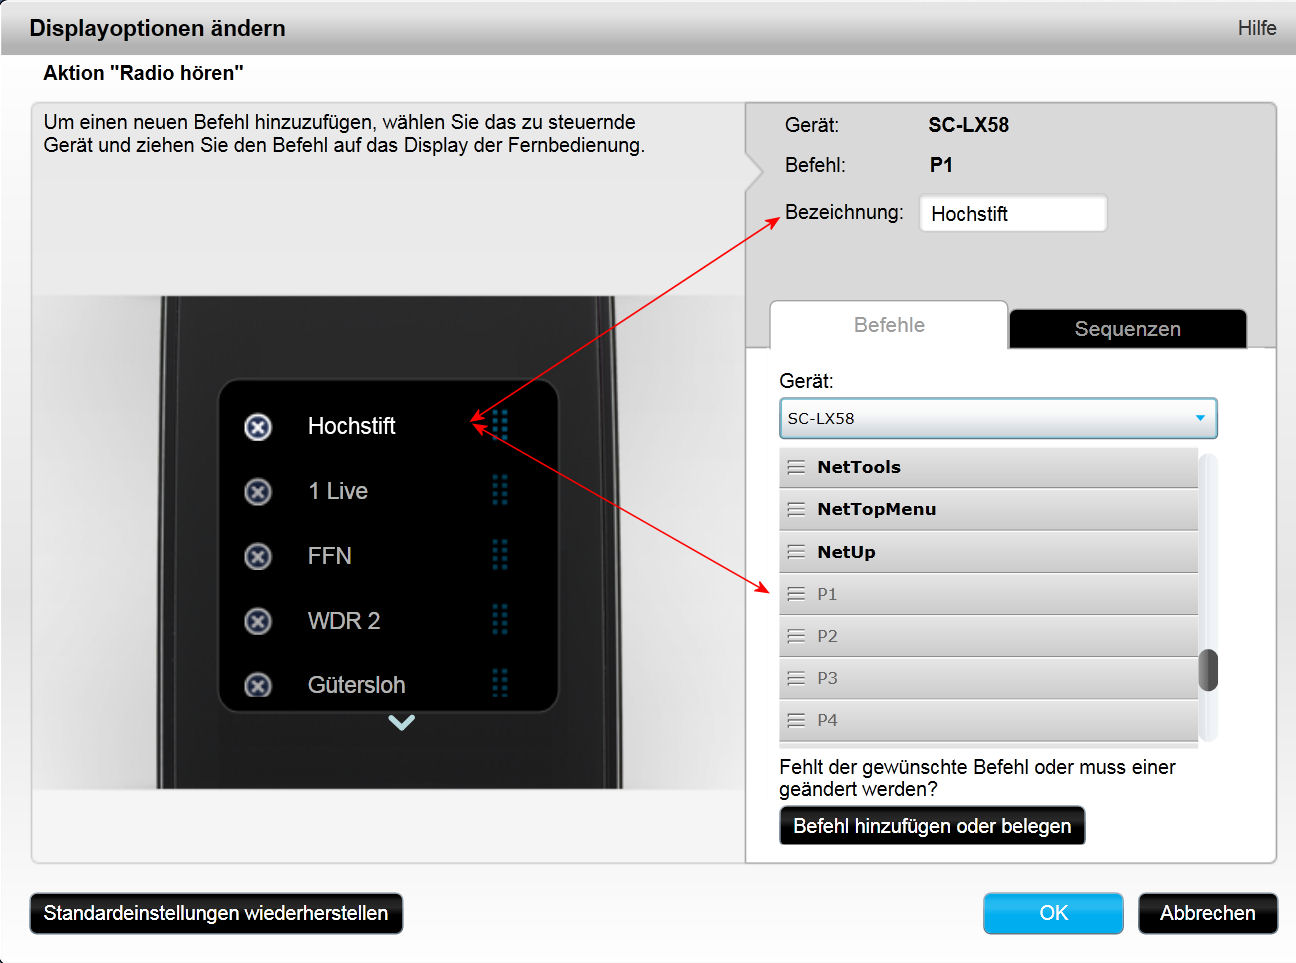Delete the FFN entry via its X icon
Image resolution: width=1296 pixels, height=963 pixels.
[x=258, y=556]
